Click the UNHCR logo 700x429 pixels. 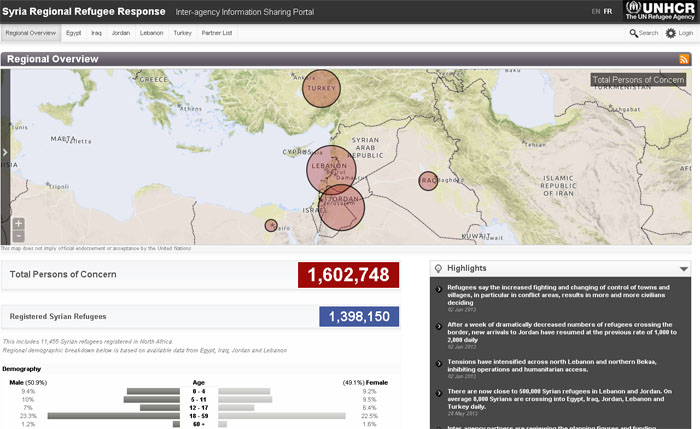coord(660,11)
